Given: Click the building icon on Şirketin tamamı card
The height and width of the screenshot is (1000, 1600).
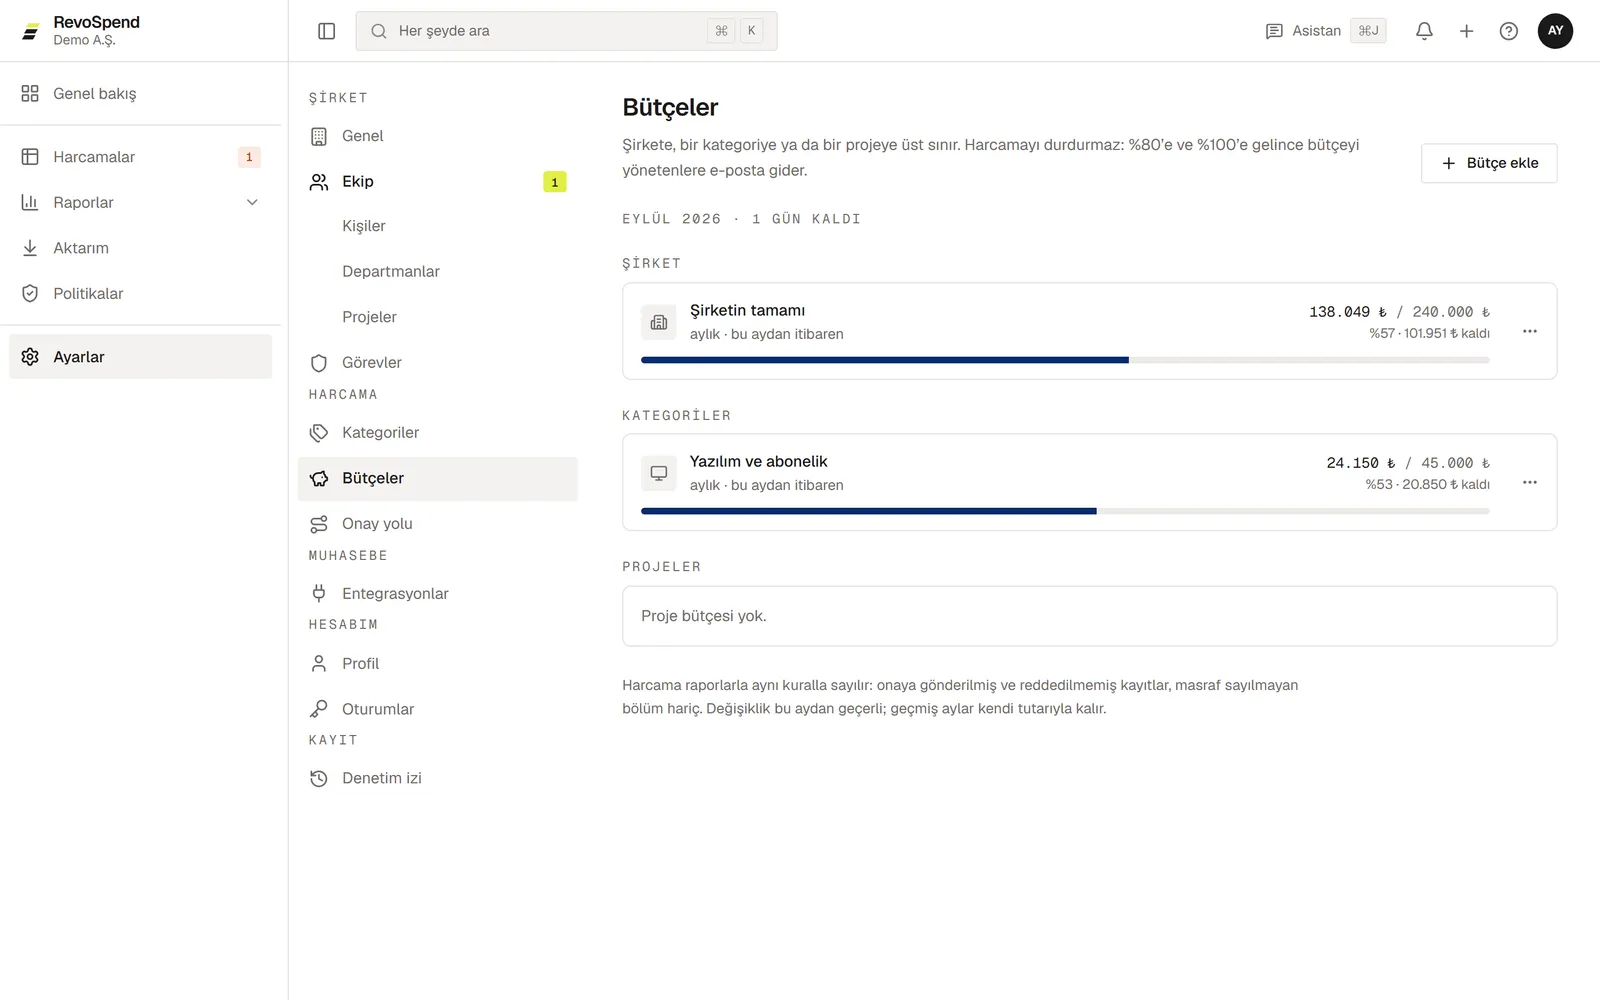Looking at the screenshot, I should click(x=659, y=322).
